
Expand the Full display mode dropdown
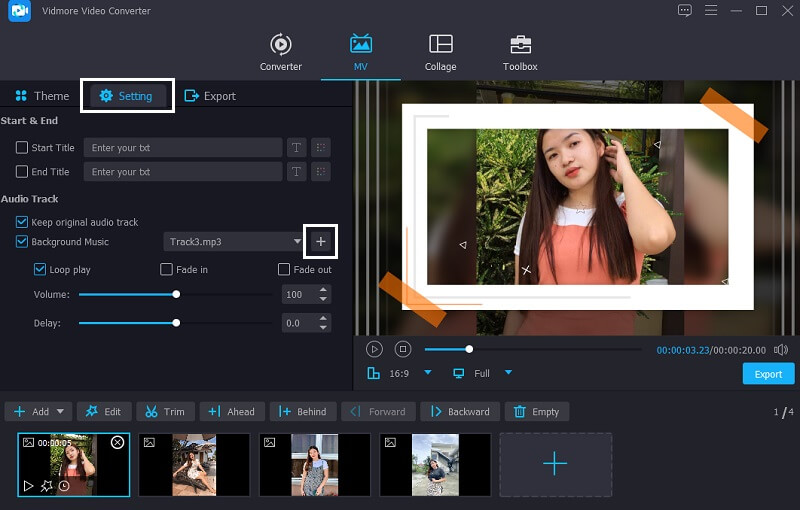(508, 373)
